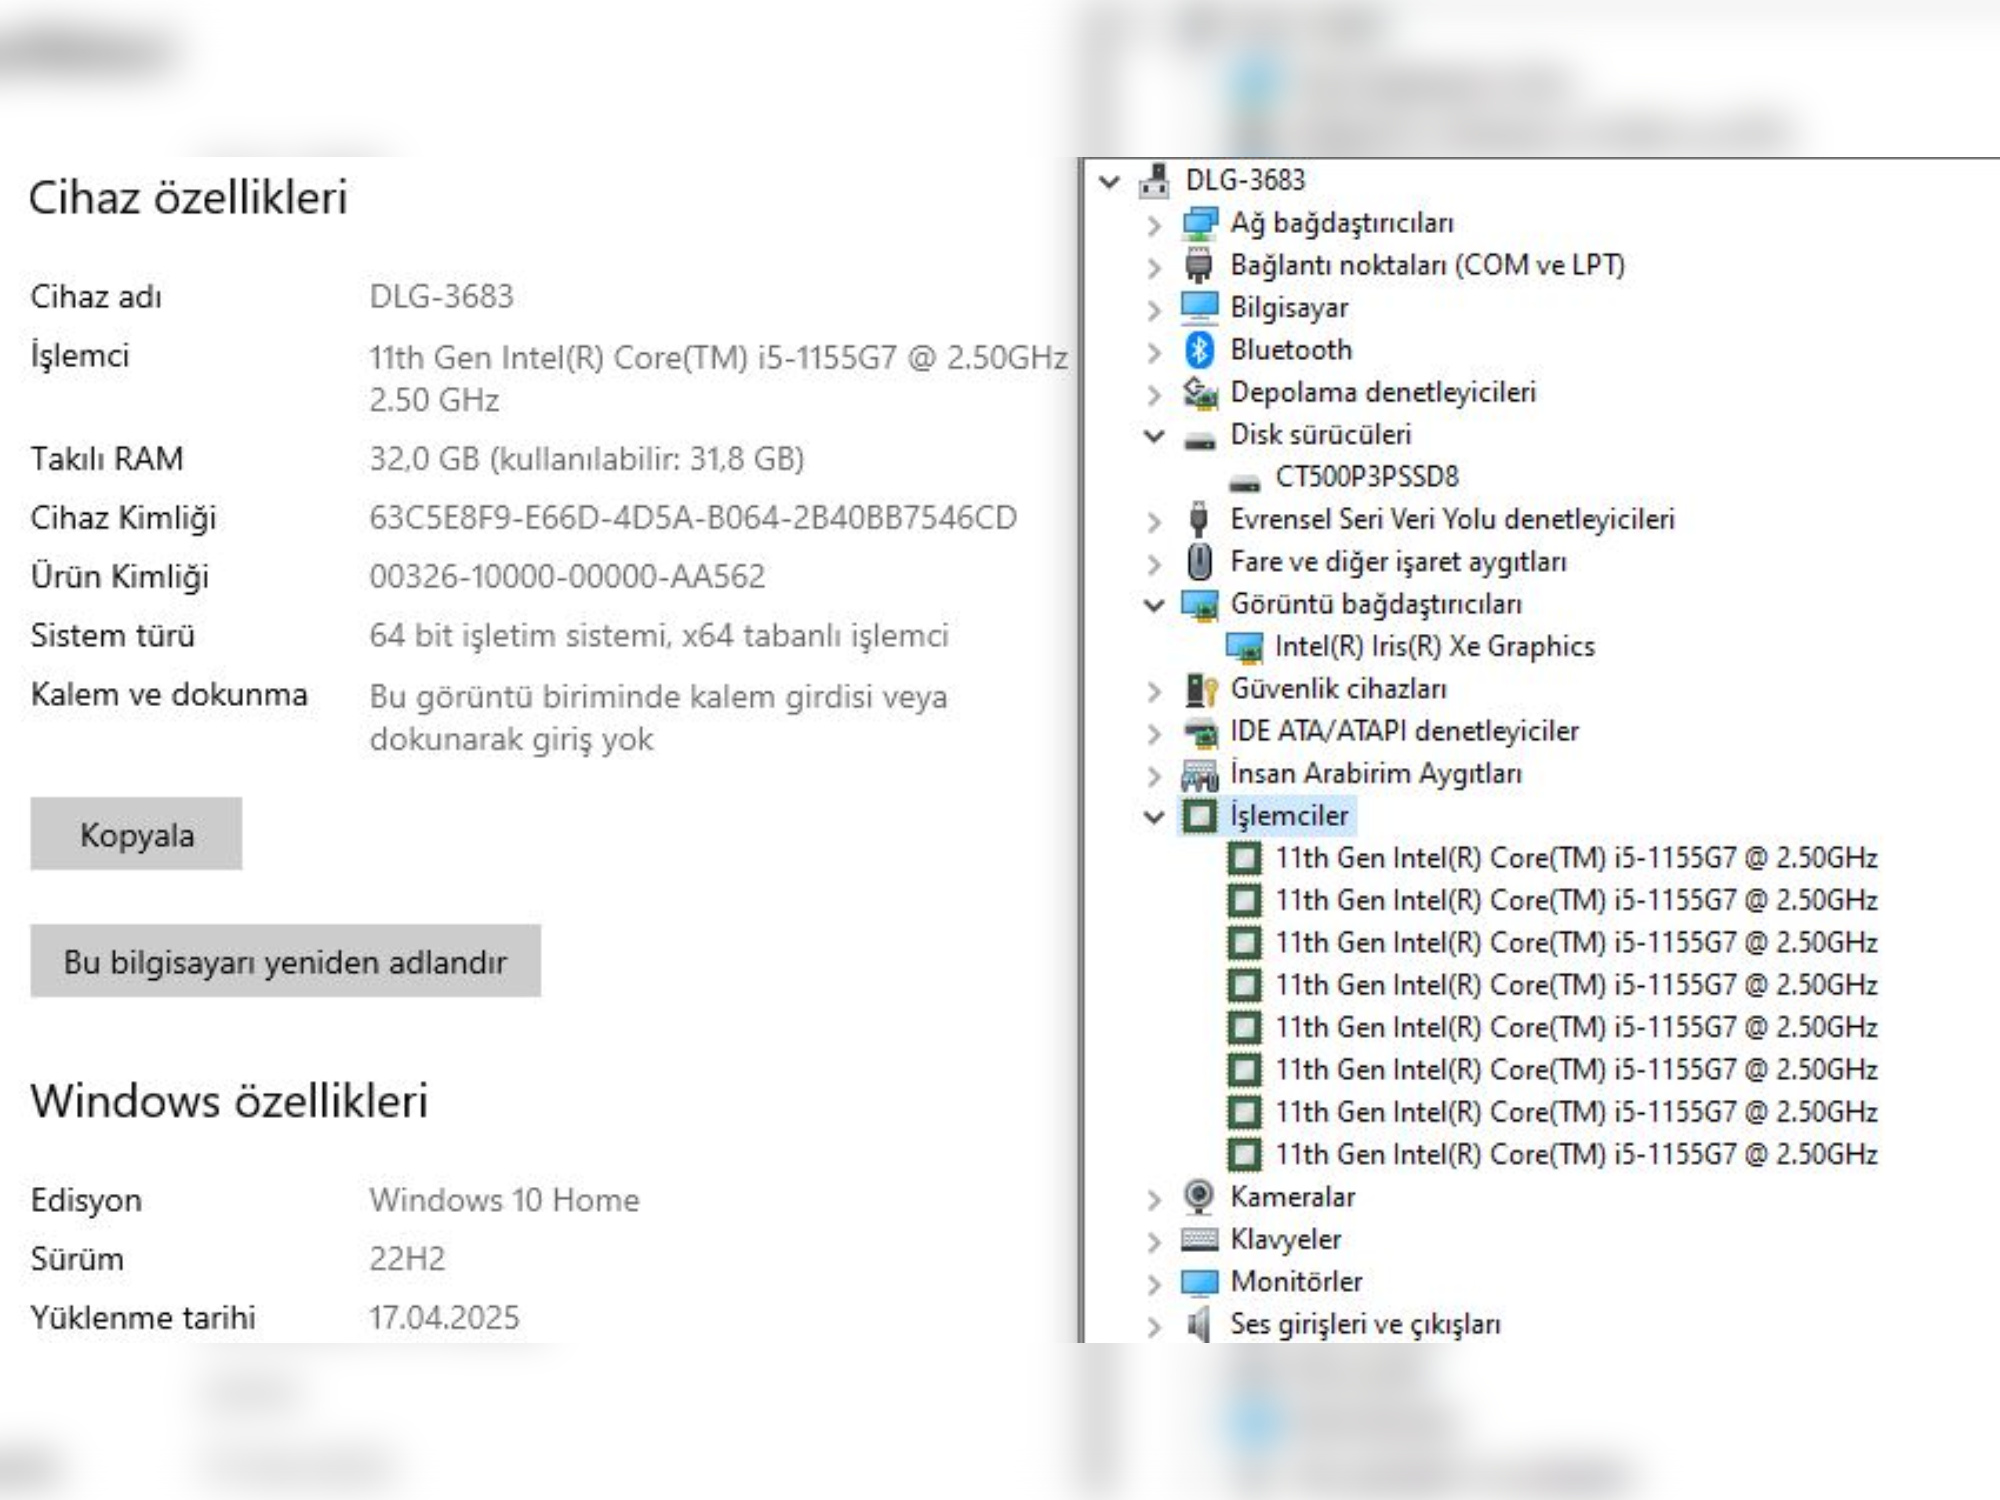Viewport: 2000px width, 1500px height.
Task: Click the Bluetooth logo icon
Action: [1199, 350]
